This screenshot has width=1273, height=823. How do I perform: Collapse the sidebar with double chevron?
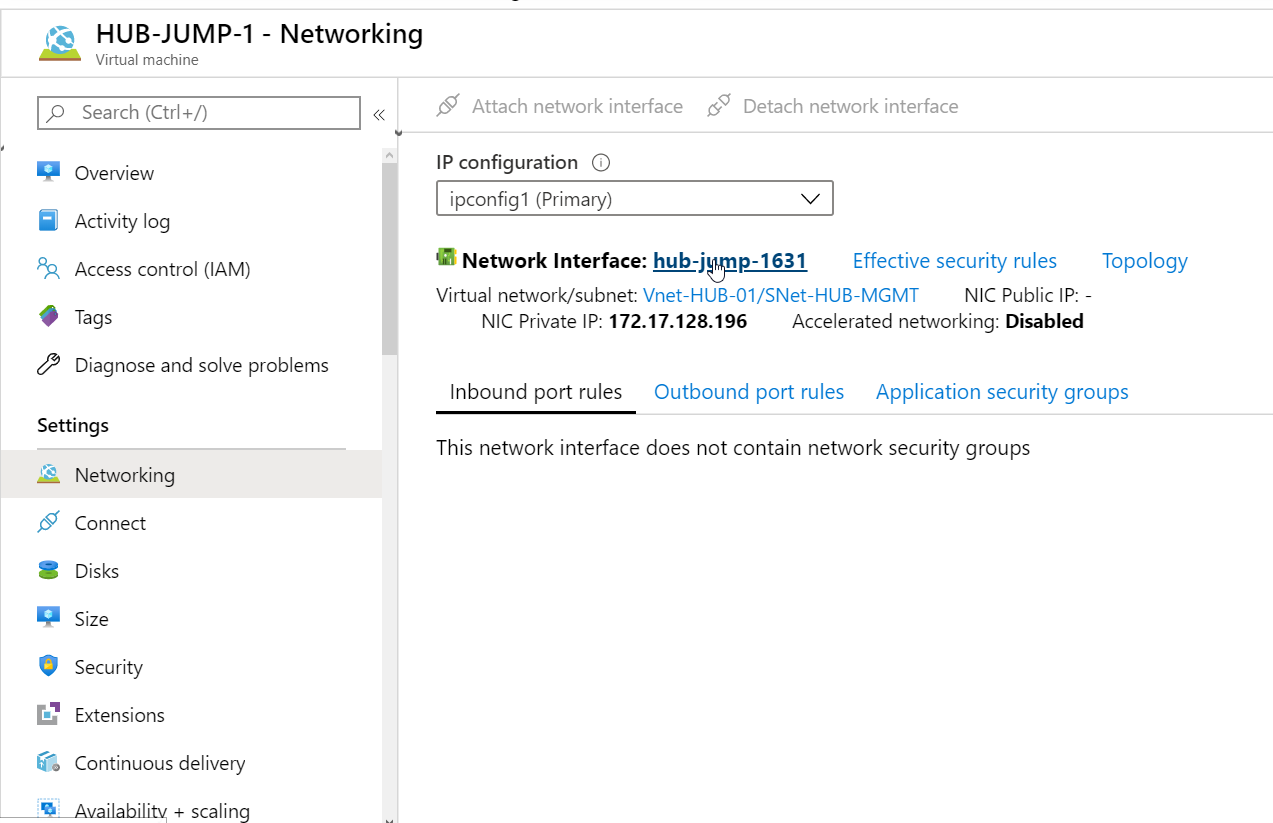[379, 114]
